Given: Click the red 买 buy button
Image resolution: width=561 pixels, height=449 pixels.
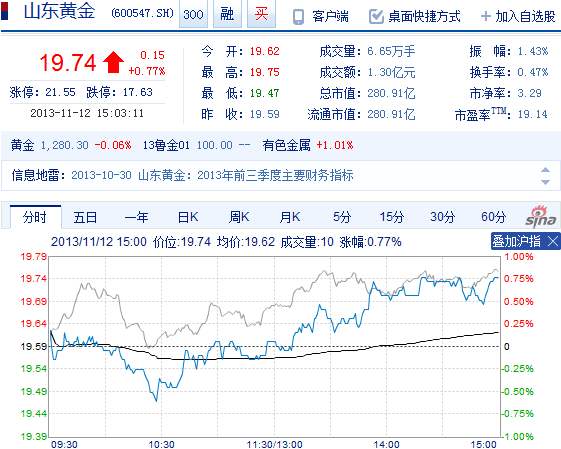Looking at the screenshot, I should pos(262,14).
